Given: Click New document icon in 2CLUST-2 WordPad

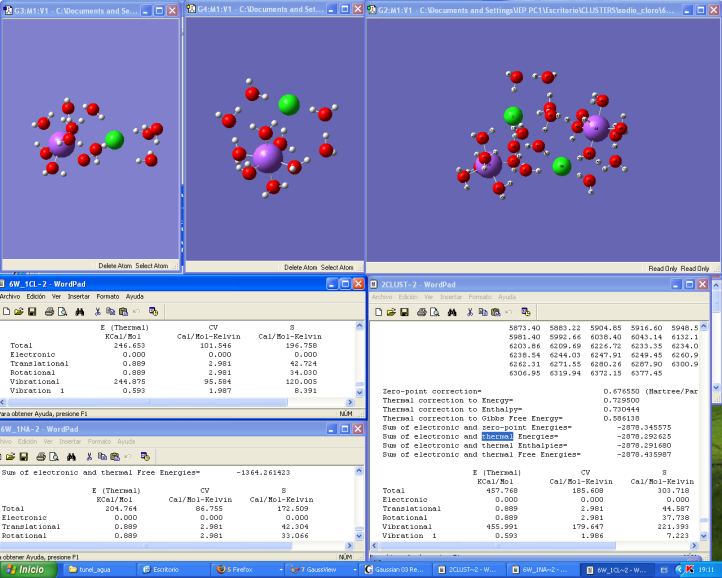Looking at the screenshot, I should [x=377, y=312].
